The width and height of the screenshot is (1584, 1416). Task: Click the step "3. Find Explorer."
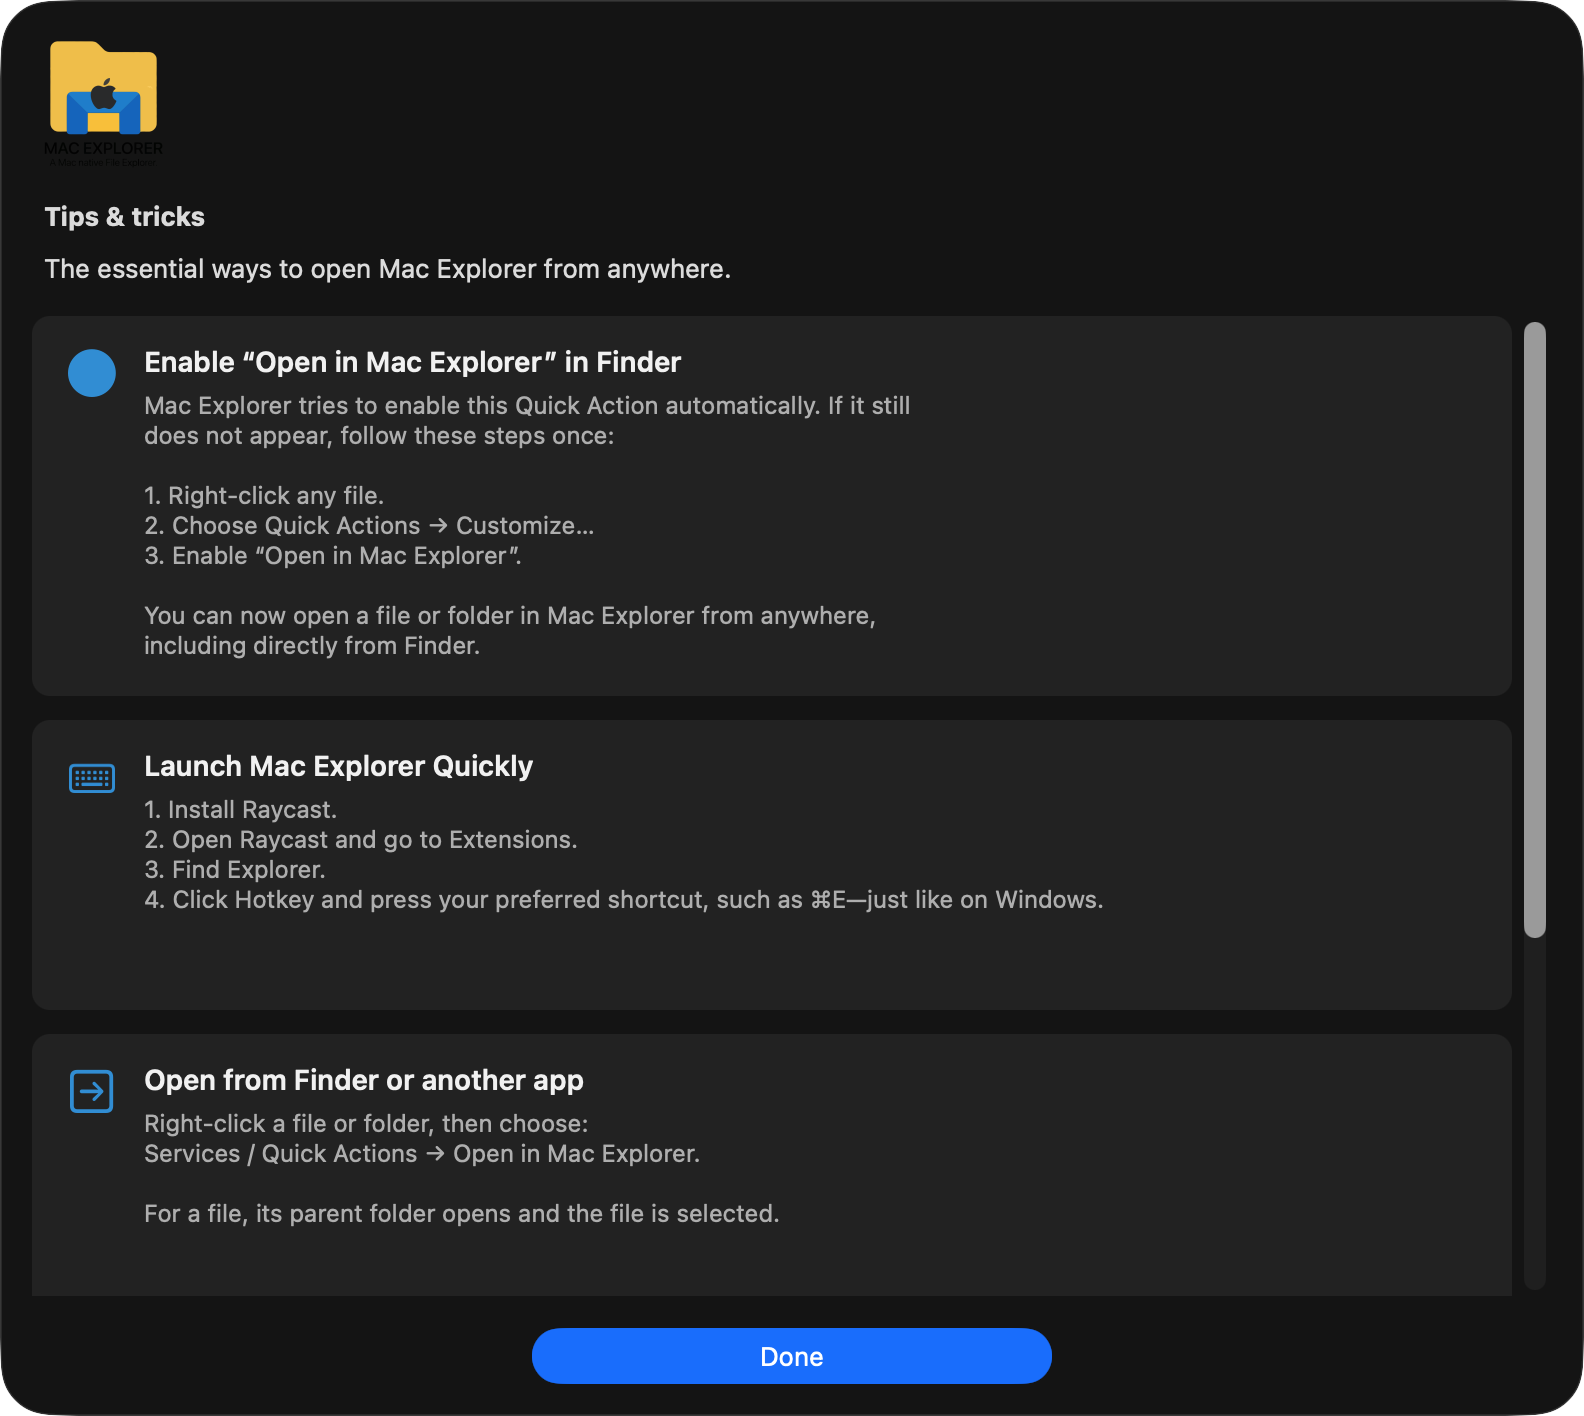click(x=235, y=870)
